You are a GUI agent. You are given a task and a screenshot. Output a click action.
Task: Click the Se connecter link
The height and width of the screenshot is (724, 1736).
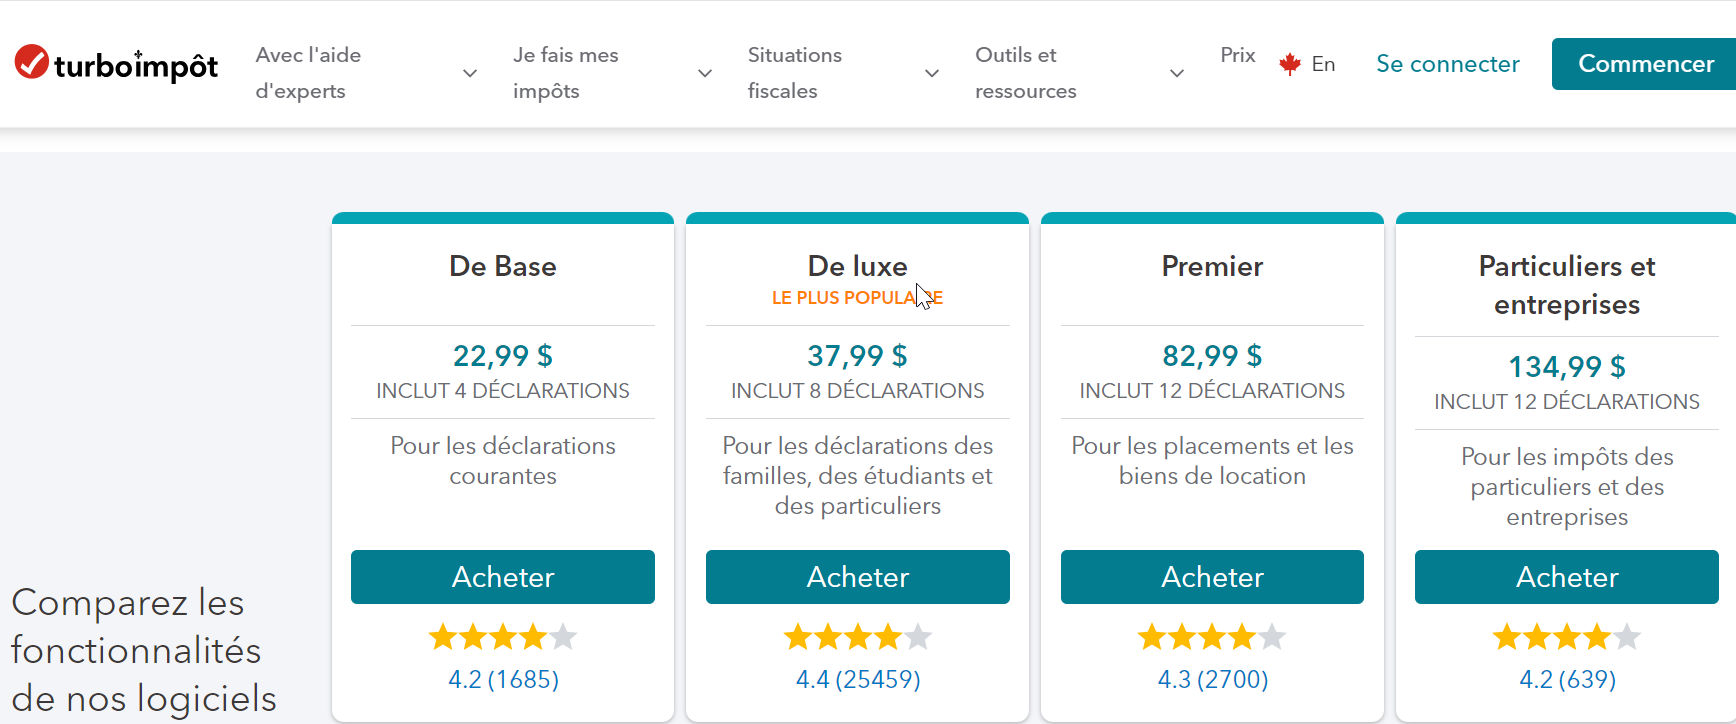pyautogui.click(x=1447, y=64)
